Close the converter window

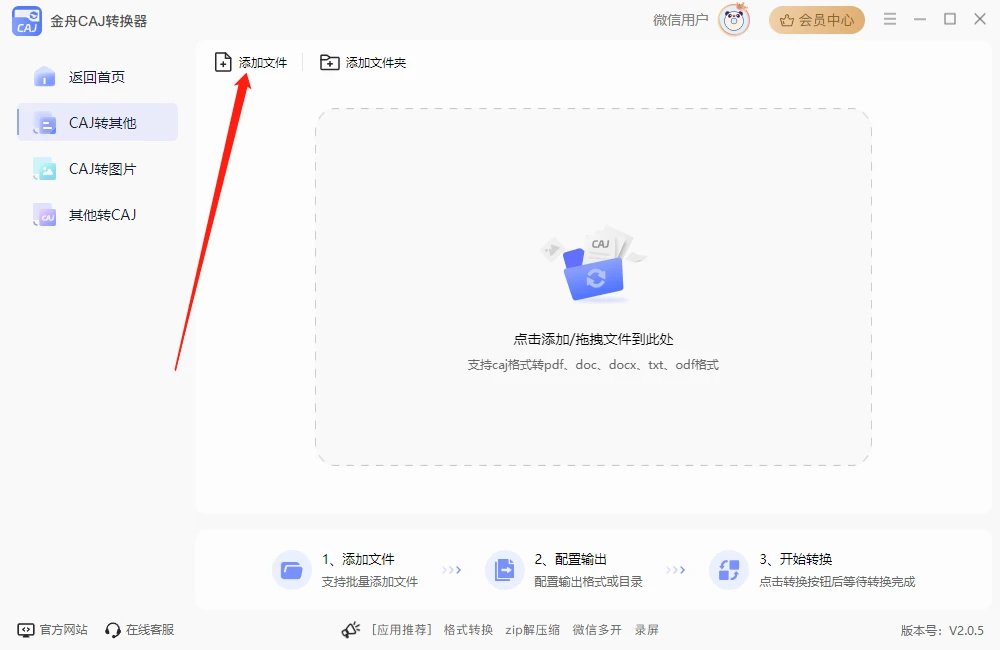coord(980,19)
